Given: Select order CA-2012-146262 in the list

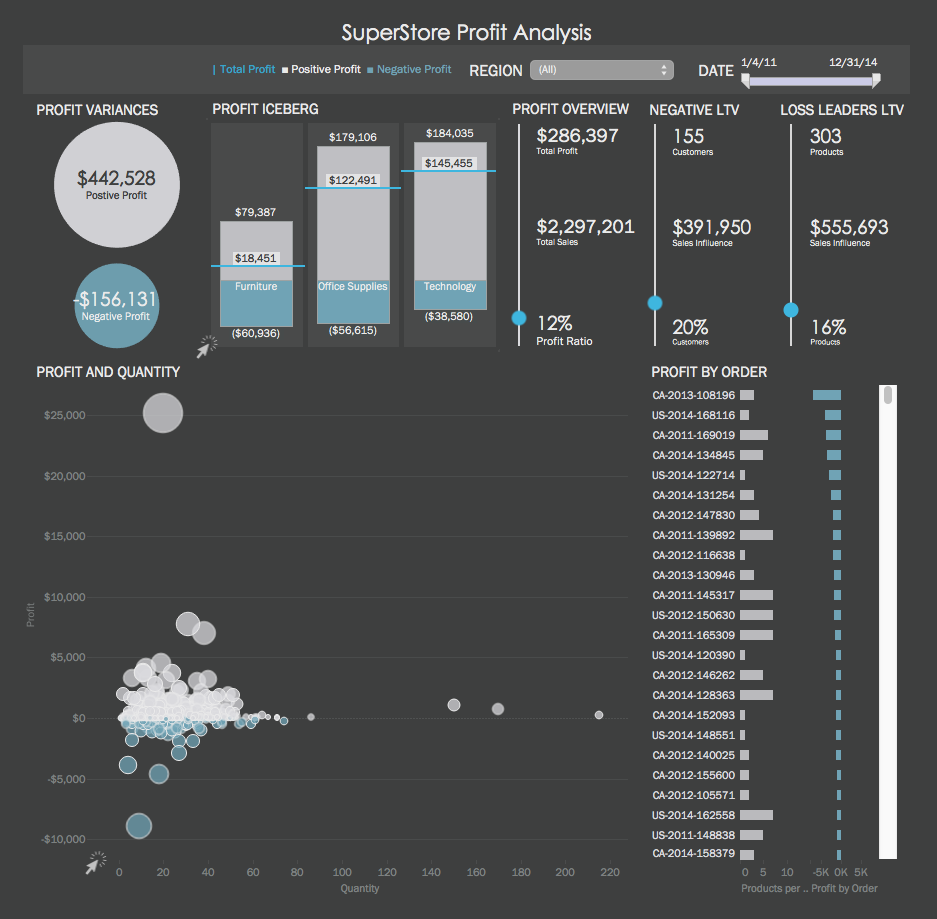Looking at the screenshot, I should tap(693, 675).
